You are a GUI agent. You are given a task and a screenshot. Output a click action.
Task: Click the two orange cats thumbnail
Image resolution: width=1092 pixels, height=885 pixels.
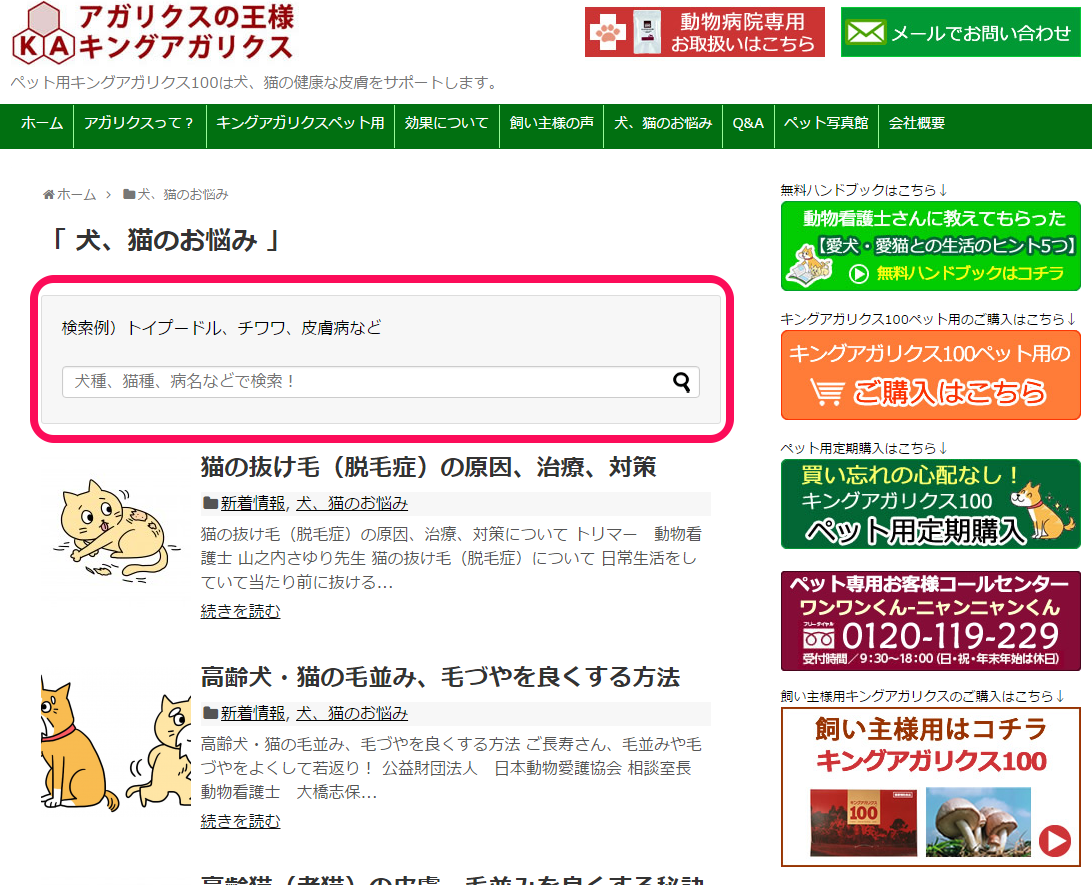[116, 740]
